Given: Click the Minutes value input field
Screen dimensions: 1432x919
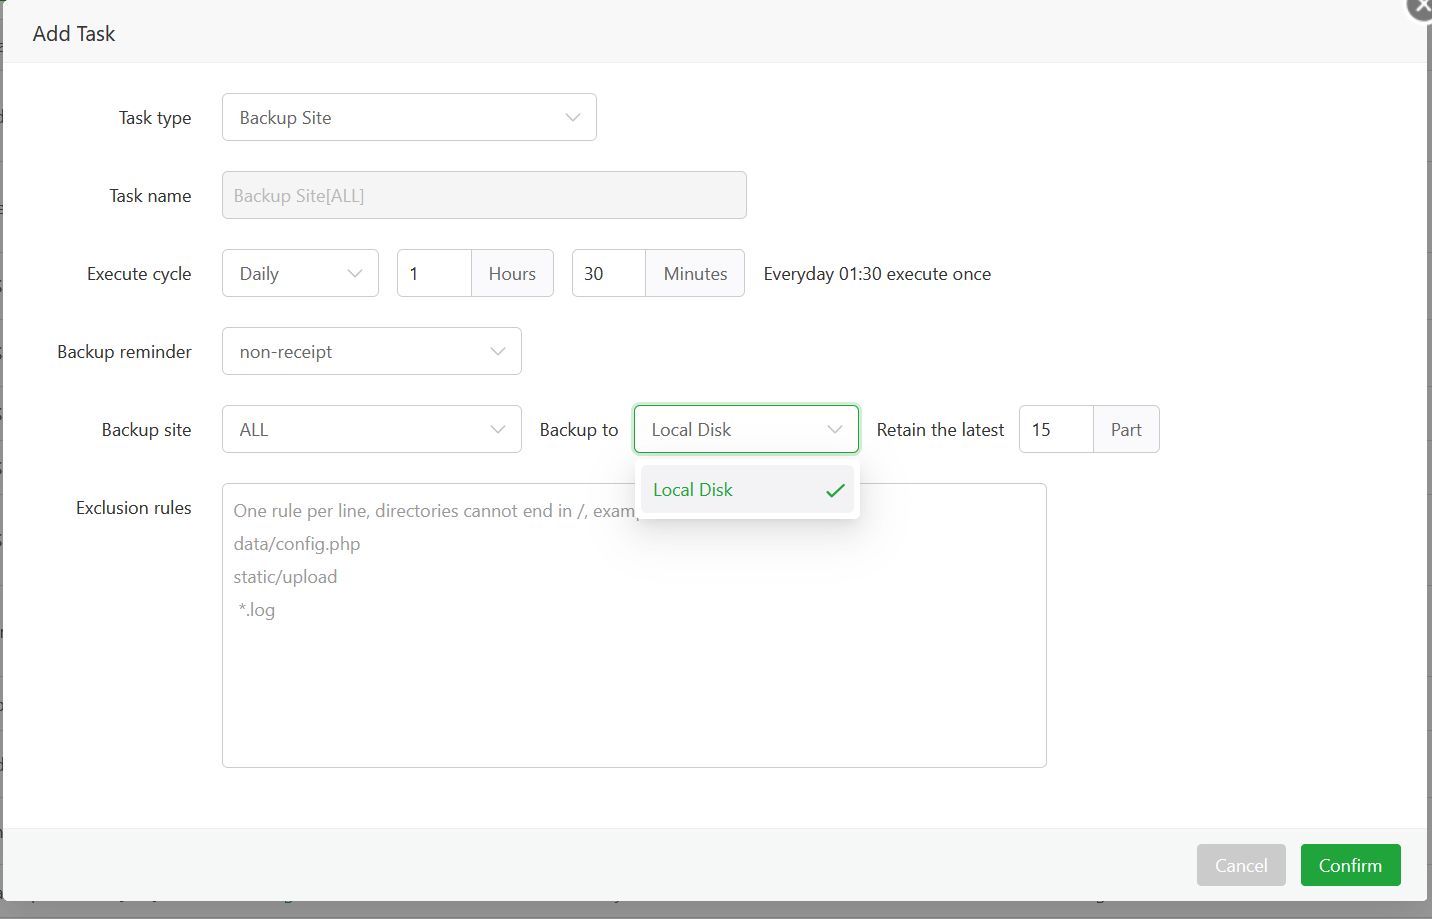Looking at the screenshot, I should [x=609, y=273].
